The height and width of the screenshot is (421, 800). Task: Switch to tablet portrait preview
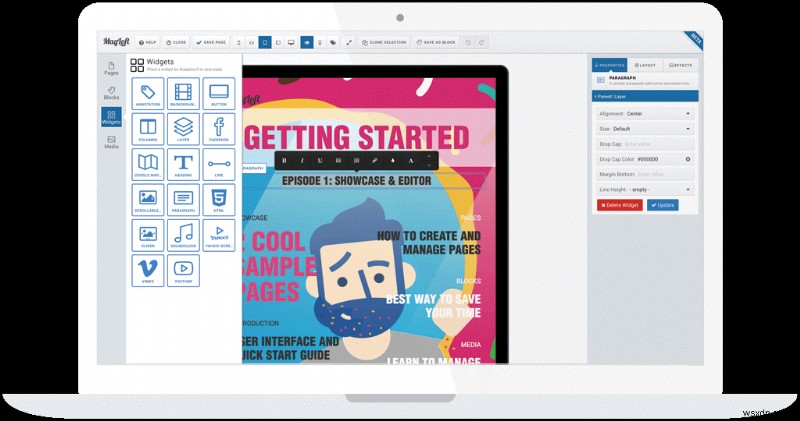click(x=264, y=42)
